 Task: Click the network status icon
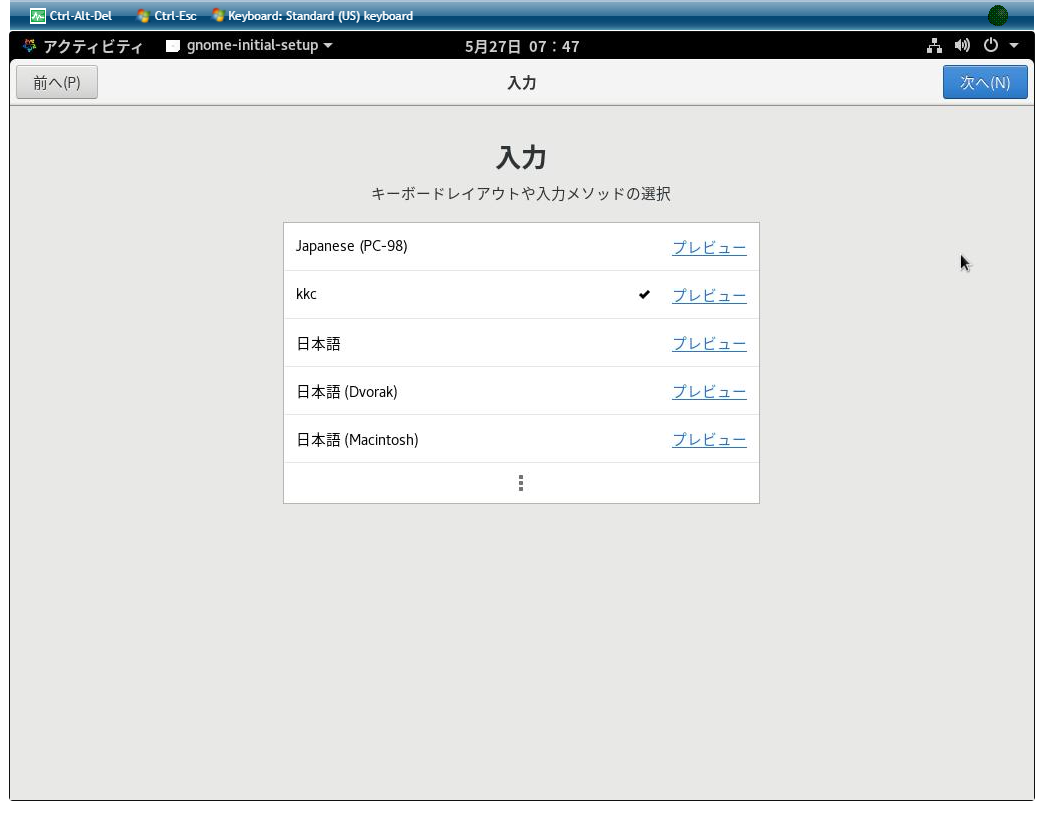[934, 46]
